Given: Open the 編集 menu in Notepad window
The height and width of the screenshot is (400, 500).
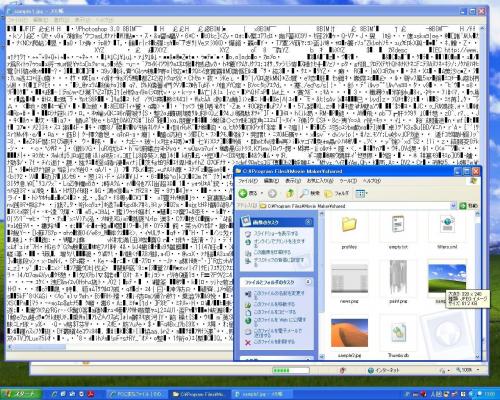Looking at the screenshot, I should tap(40, 20).
